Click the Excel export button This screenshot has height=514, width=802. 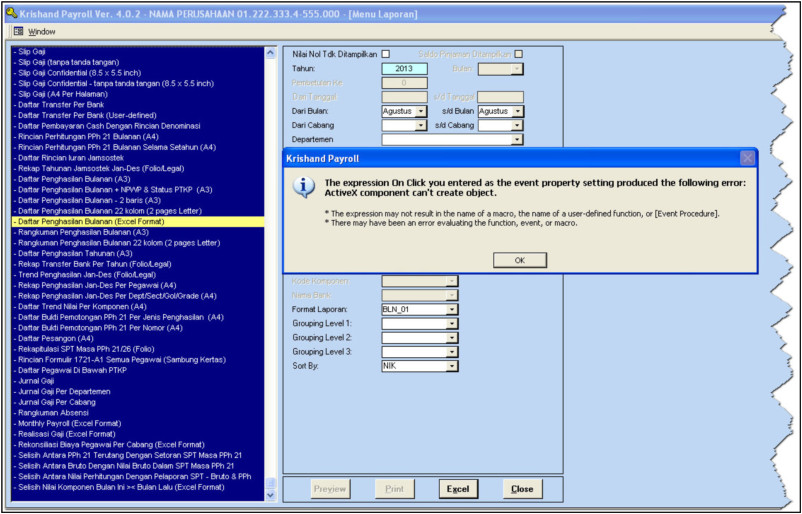coord(458,489)
